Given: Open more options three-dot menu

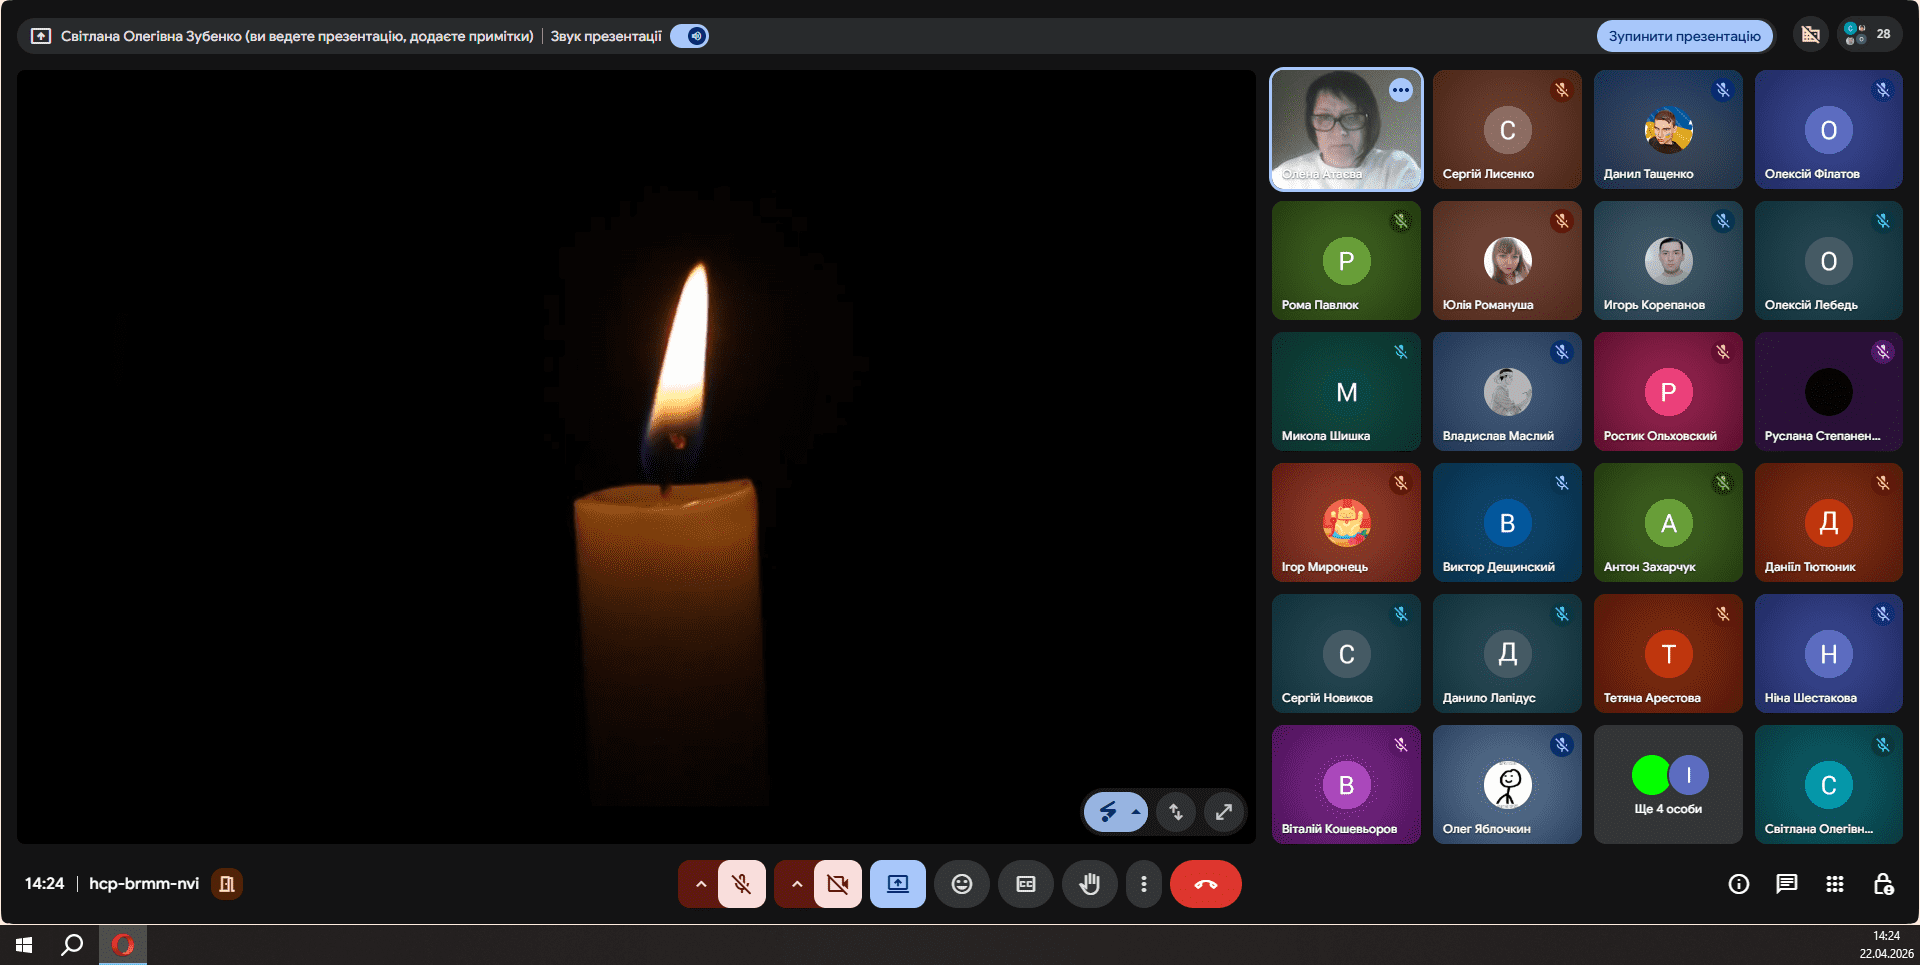Looking at the screenshot, I should click(x=1144, y=884).
